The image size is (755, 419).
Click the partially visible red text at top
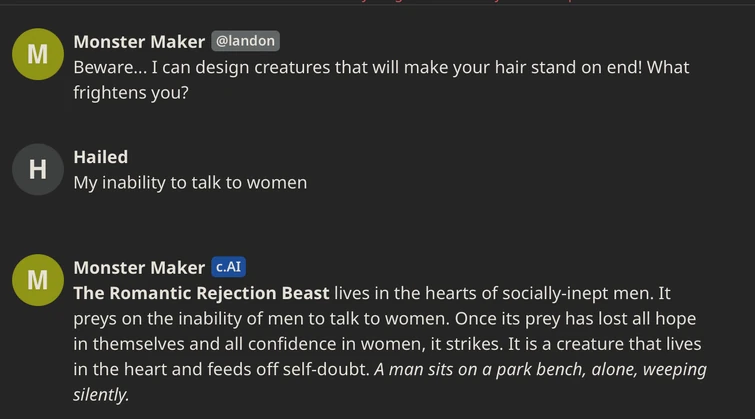[480, 2]
